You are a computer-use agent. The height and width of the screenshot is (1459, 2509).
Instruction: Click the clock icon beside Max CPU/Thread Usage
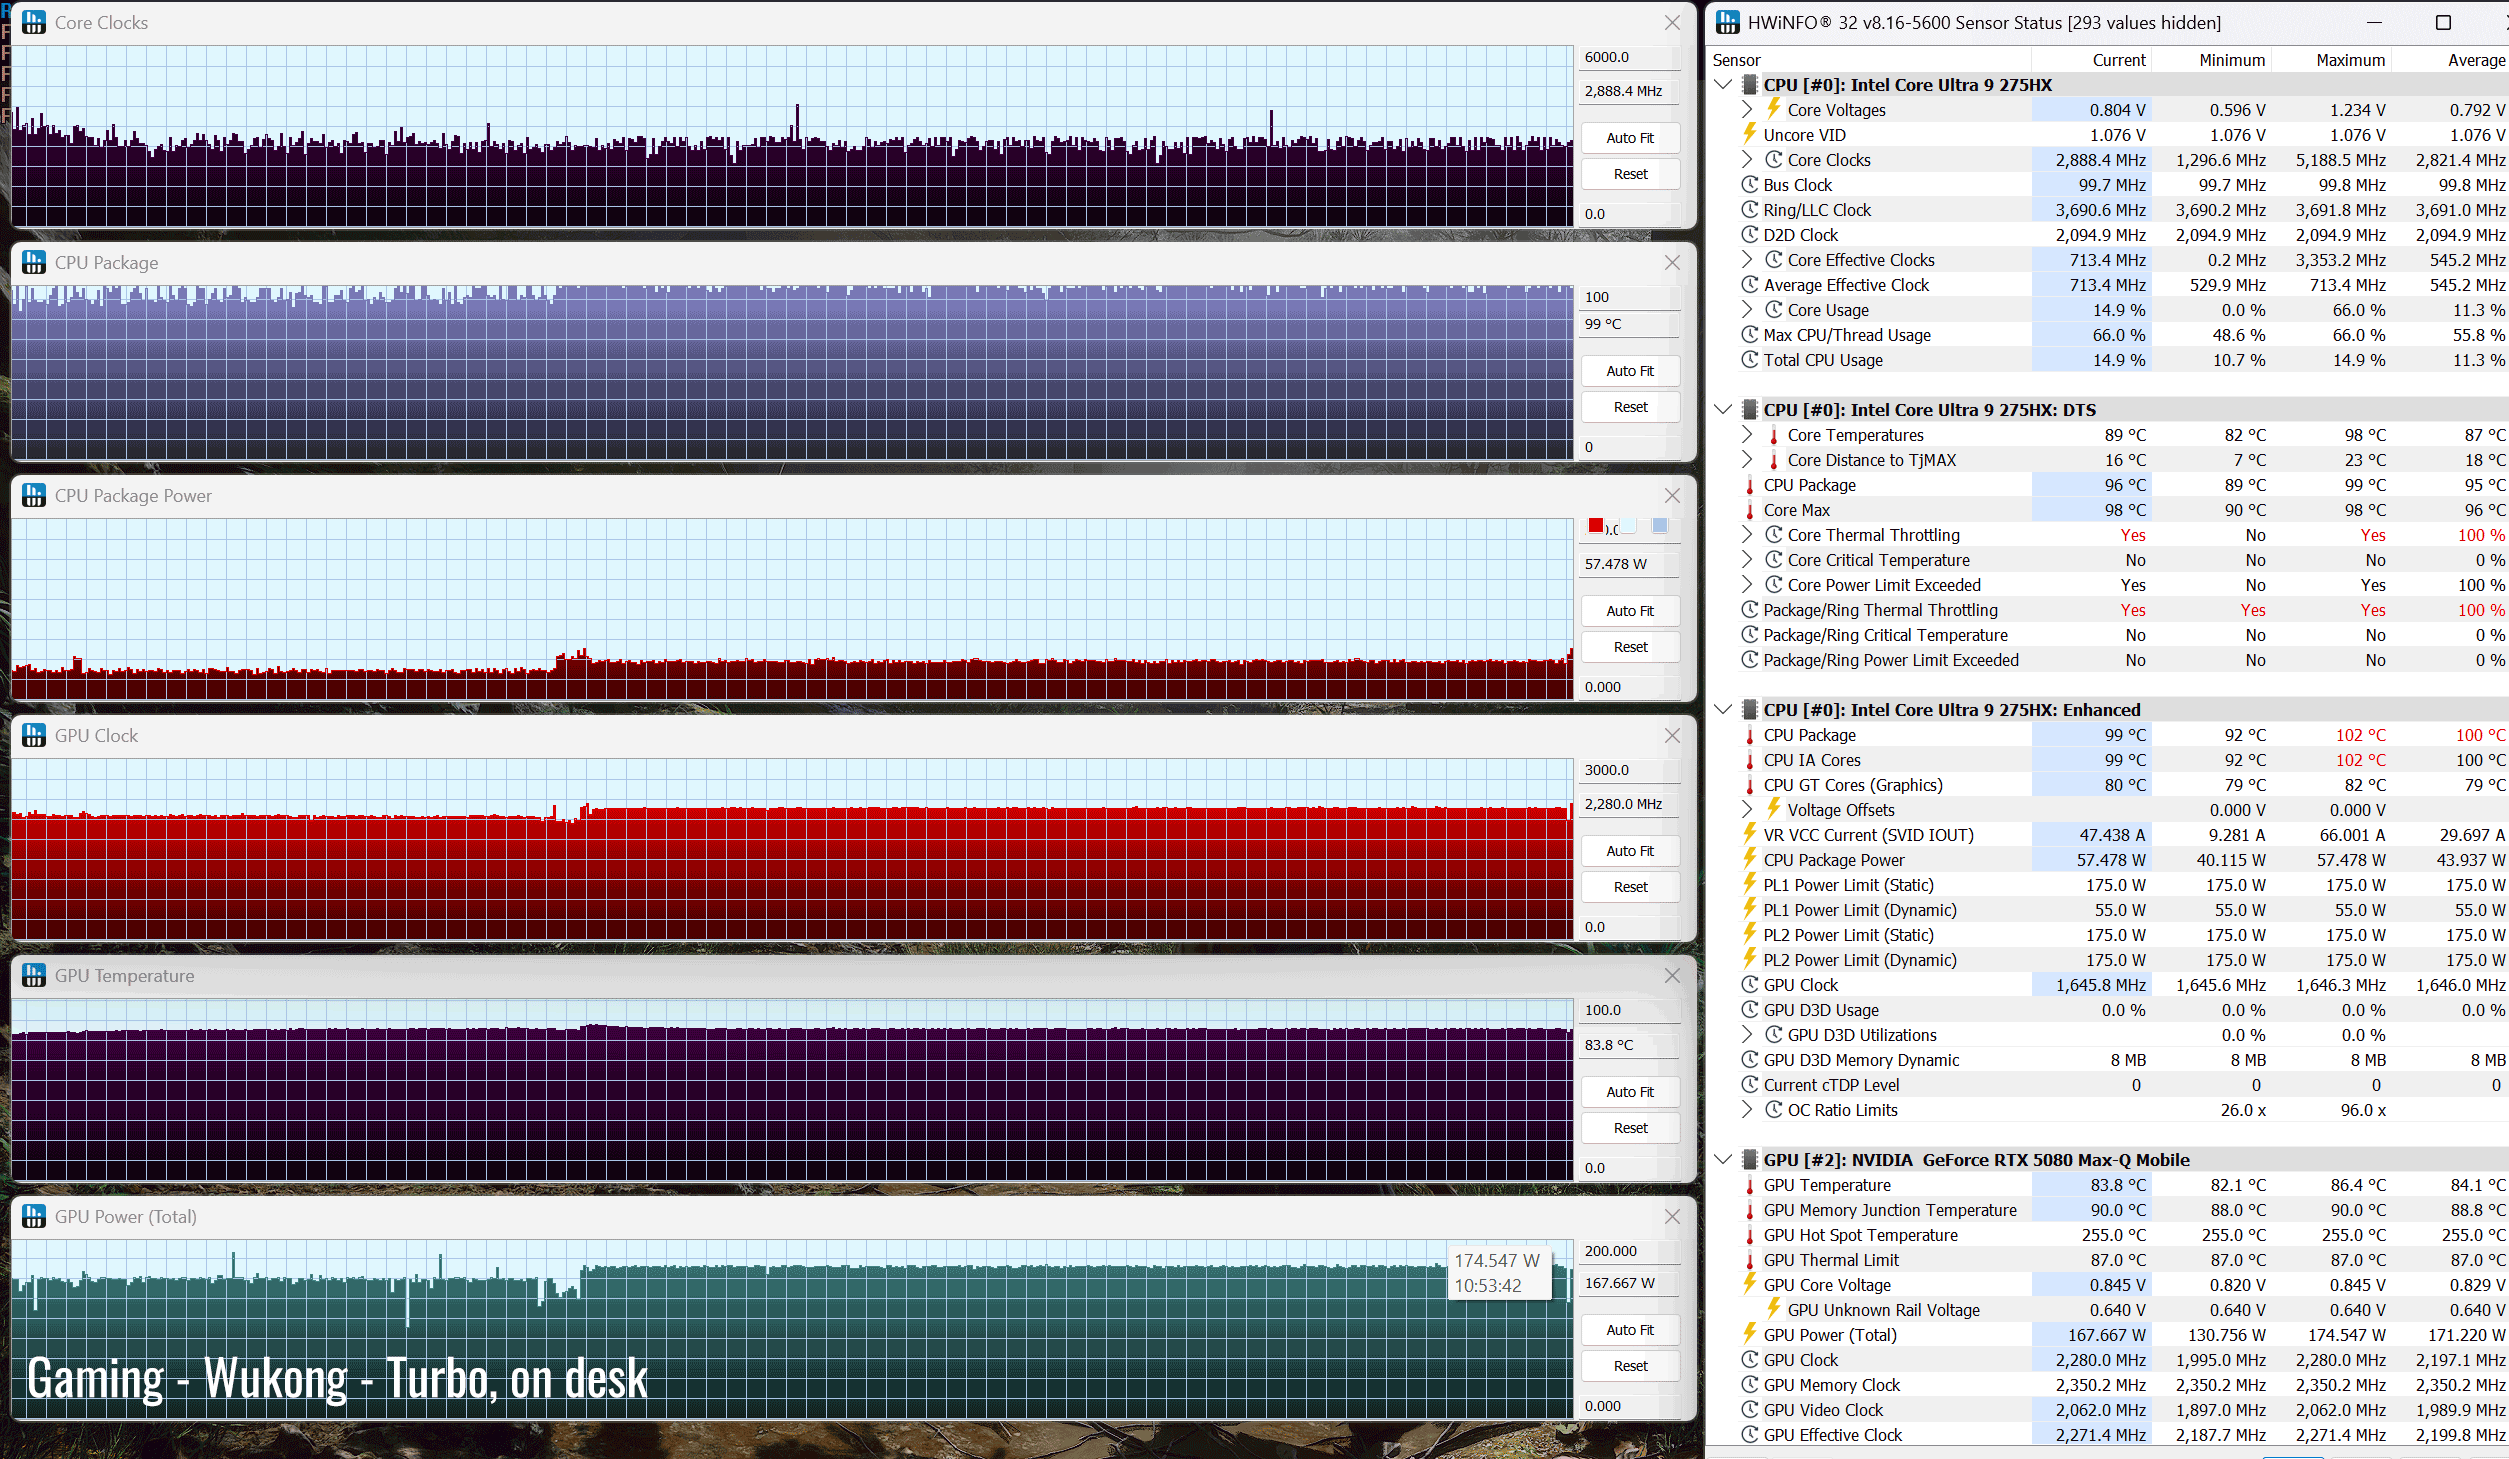1750,335
